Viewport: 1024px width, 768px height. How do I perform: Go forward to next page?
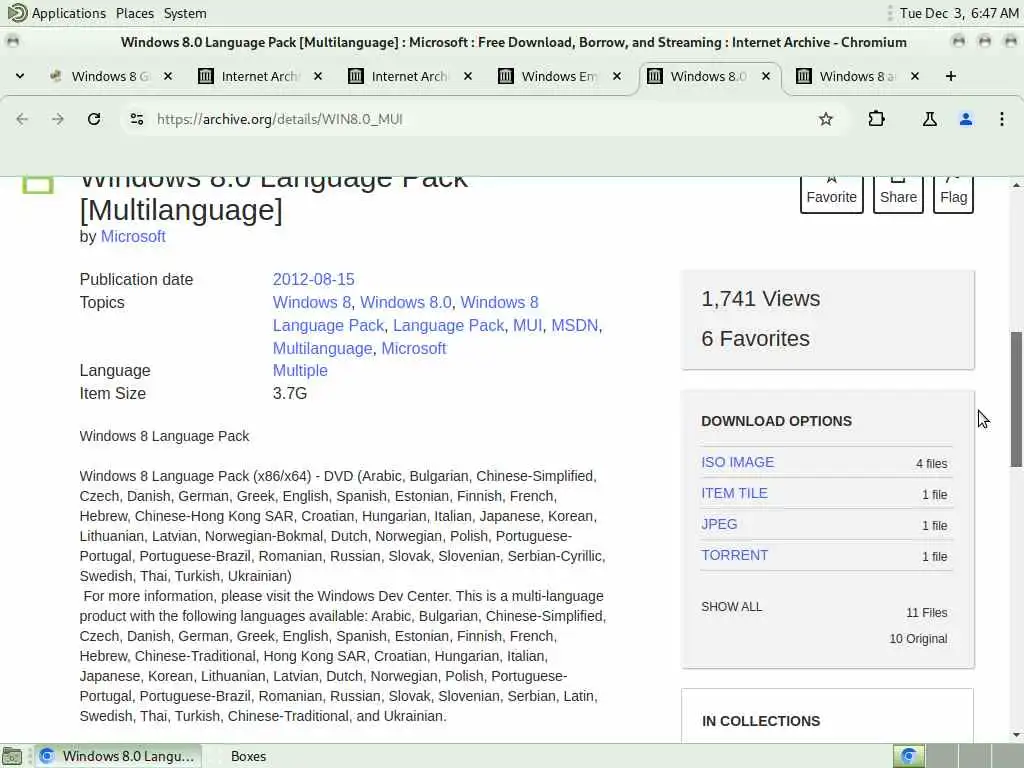click(x=58, y=119)
